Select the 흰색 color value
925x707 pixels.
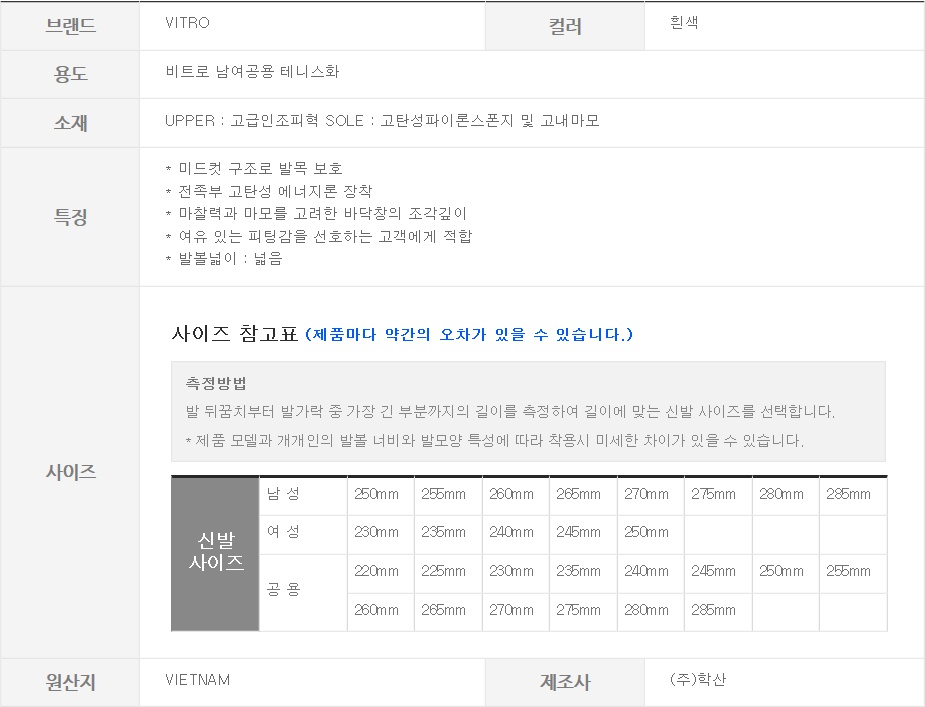684,22
